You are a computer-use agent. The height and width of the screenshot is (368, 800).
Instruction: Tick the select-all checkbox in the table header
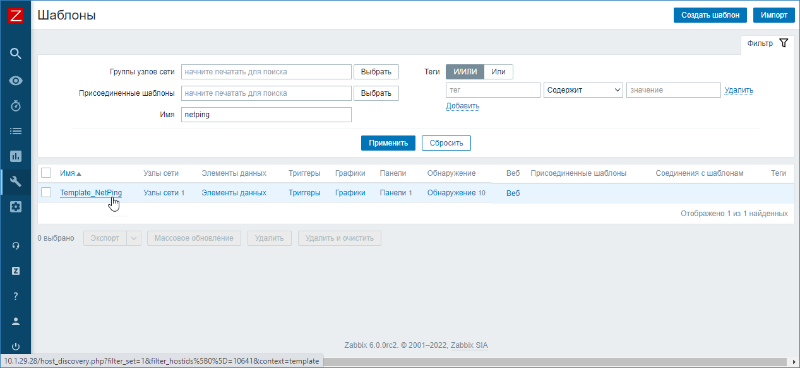click(46, 173)
